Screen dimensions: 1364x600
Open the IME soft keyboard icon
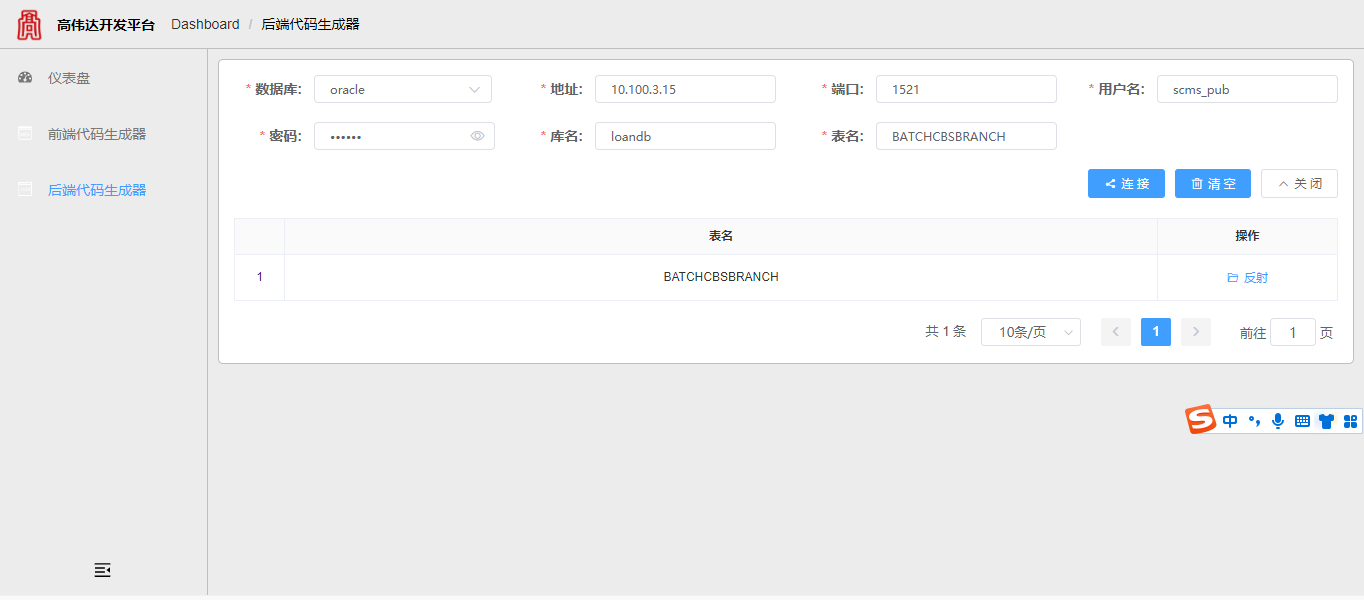tap(1302, 421)
